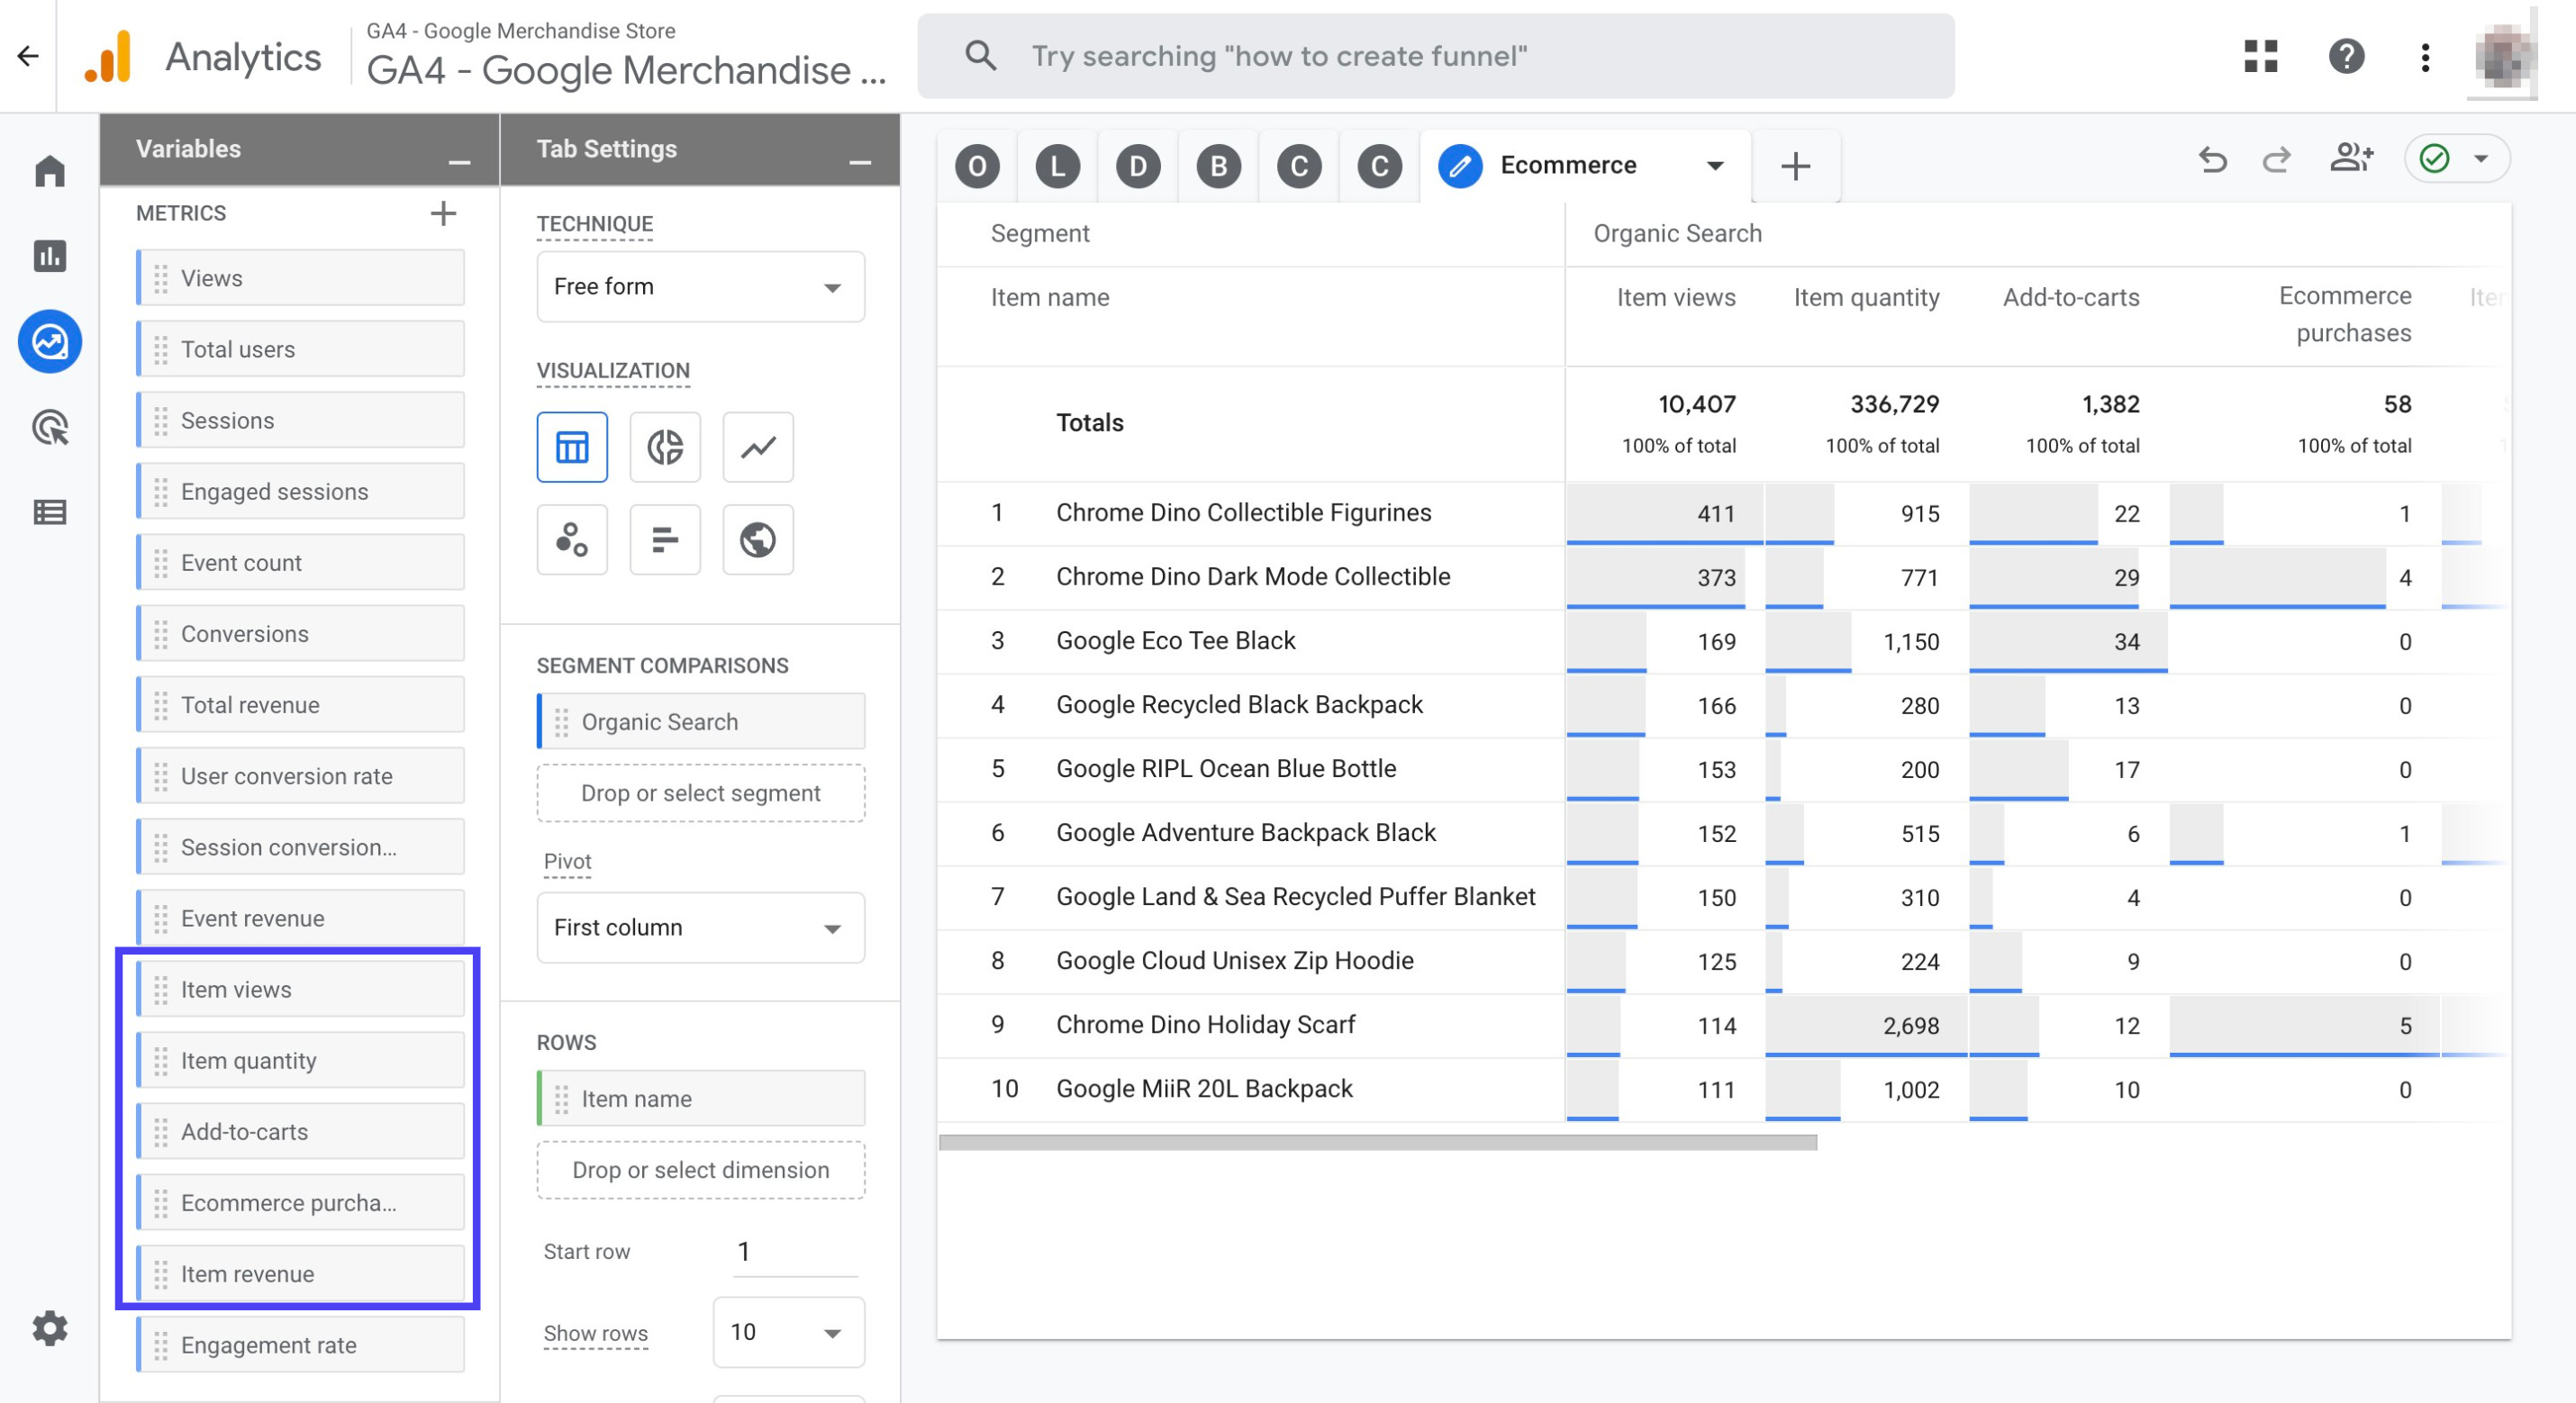Open the Reports bar chart icon
The height and width of the screenshot is (1403, 2576).
pos(50,256)
